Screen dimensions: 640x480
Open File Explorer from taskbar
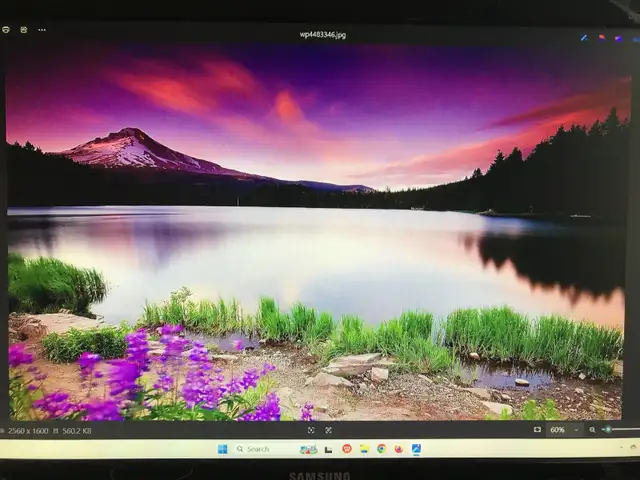[x=364, y=449]
